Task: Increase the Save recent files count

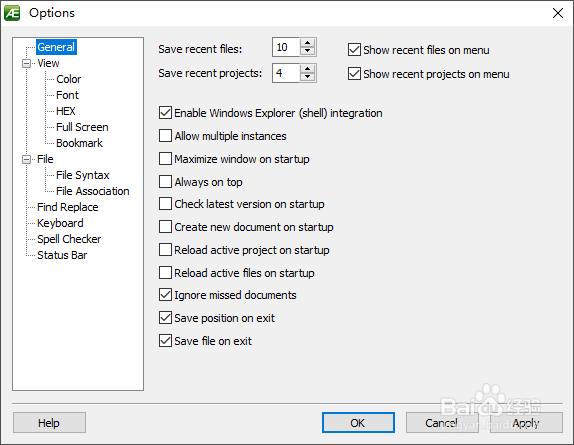Action: pyautogui.click(x=308, y=43)
